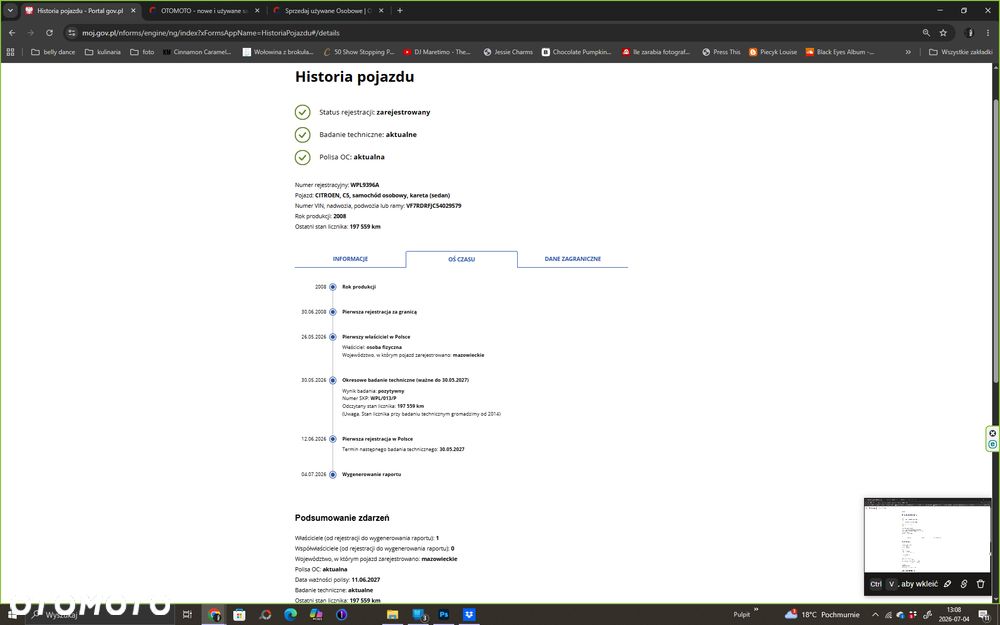The height and width of the screenshot is (625, 1000).
Task: Open Dropbox from the taskbar
Action: [x=469, y=615]
